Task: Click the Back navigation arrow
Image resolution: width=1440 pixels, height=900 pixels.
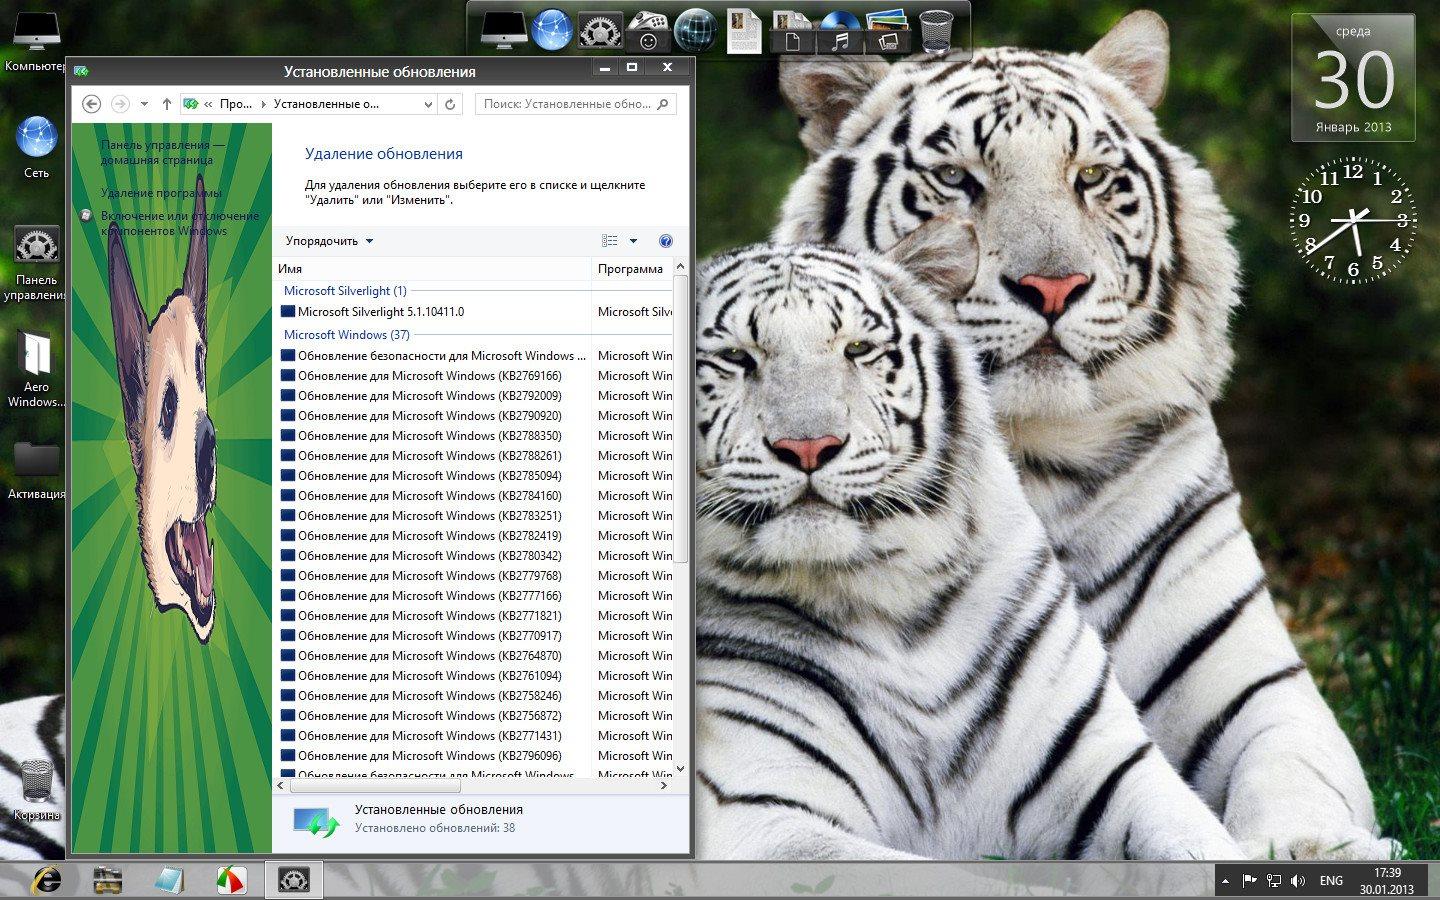Action: 91,104
